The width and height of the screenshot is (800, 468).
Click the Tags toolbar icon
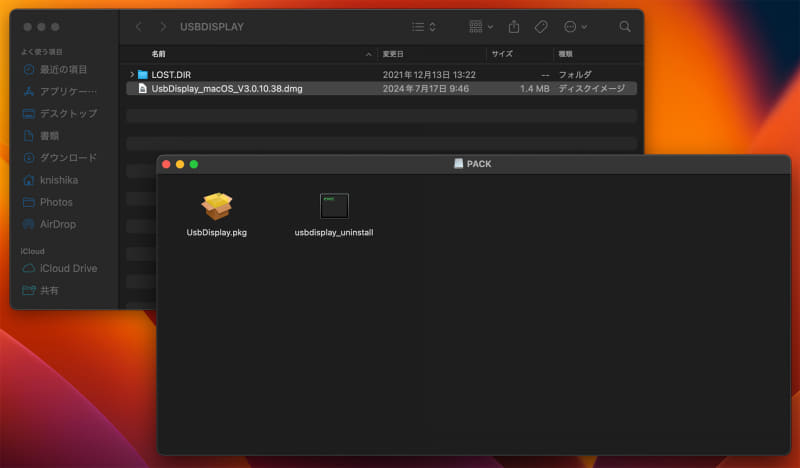(541, 27)
